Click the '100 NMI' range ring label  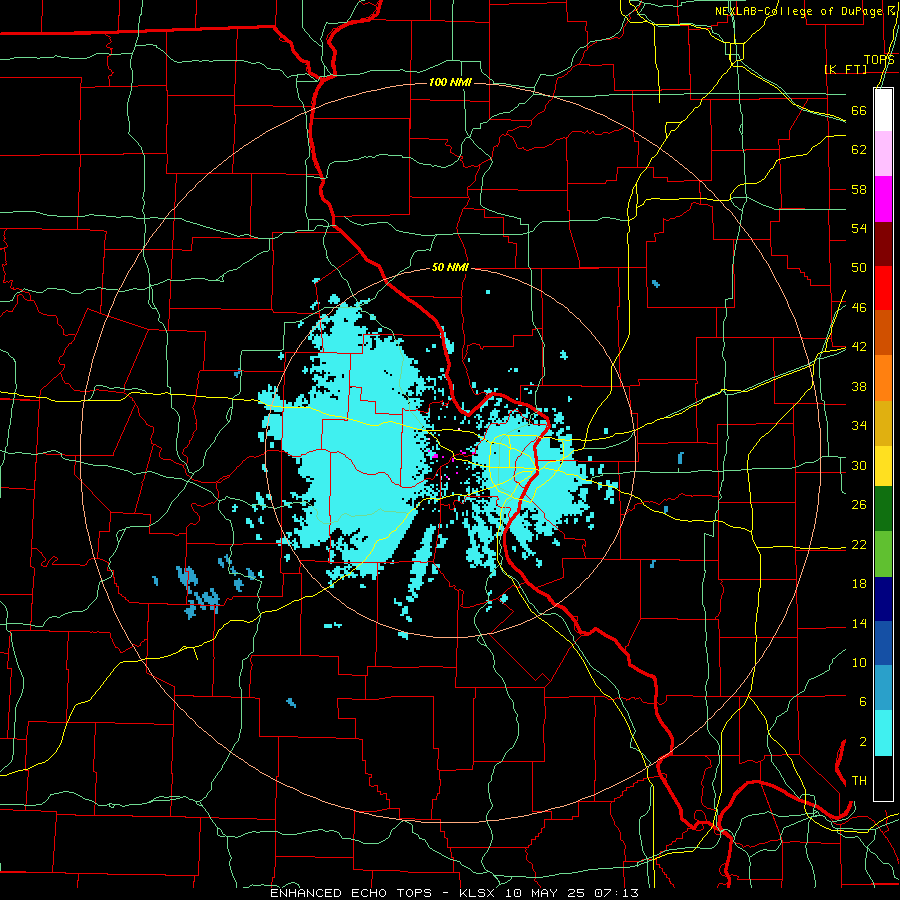click(450, 83)
